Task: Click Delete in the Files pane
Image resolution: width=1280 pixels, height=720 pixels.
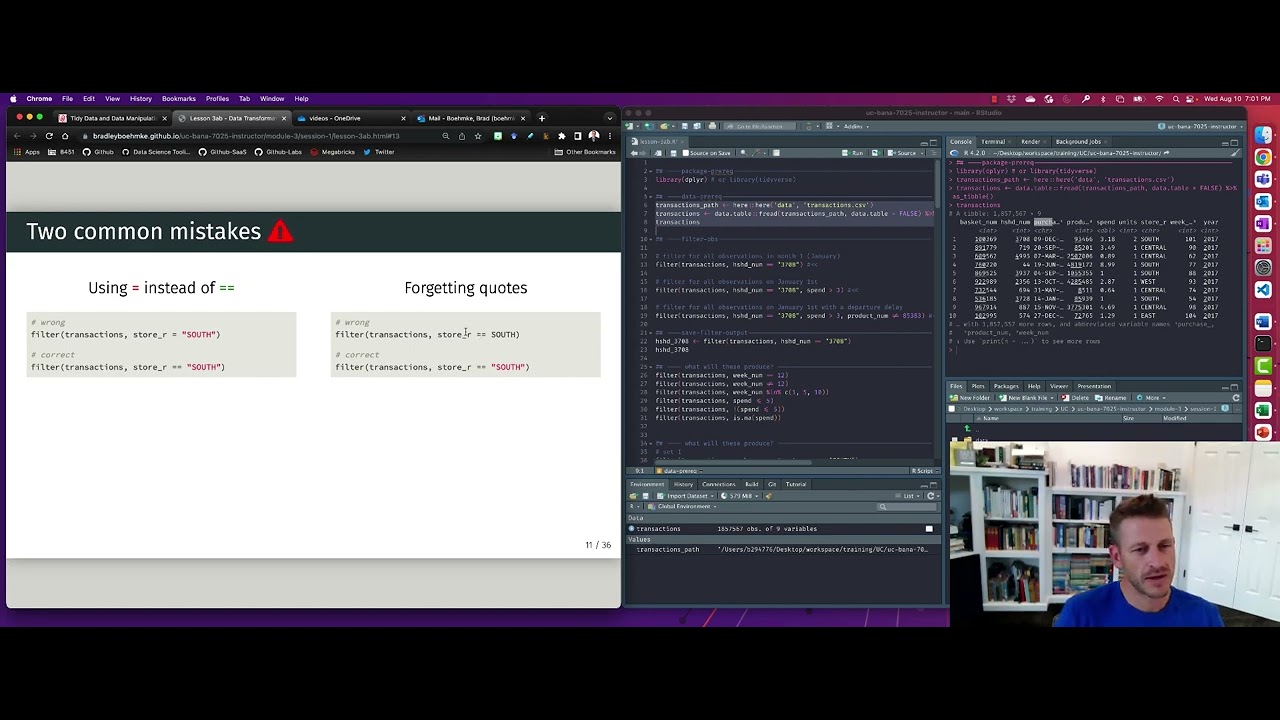Action: [x=1074, y=398]
